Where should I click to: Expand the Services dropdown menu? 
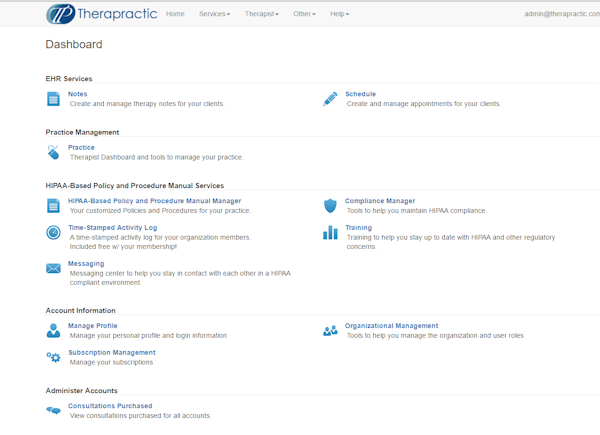(214, 14)
